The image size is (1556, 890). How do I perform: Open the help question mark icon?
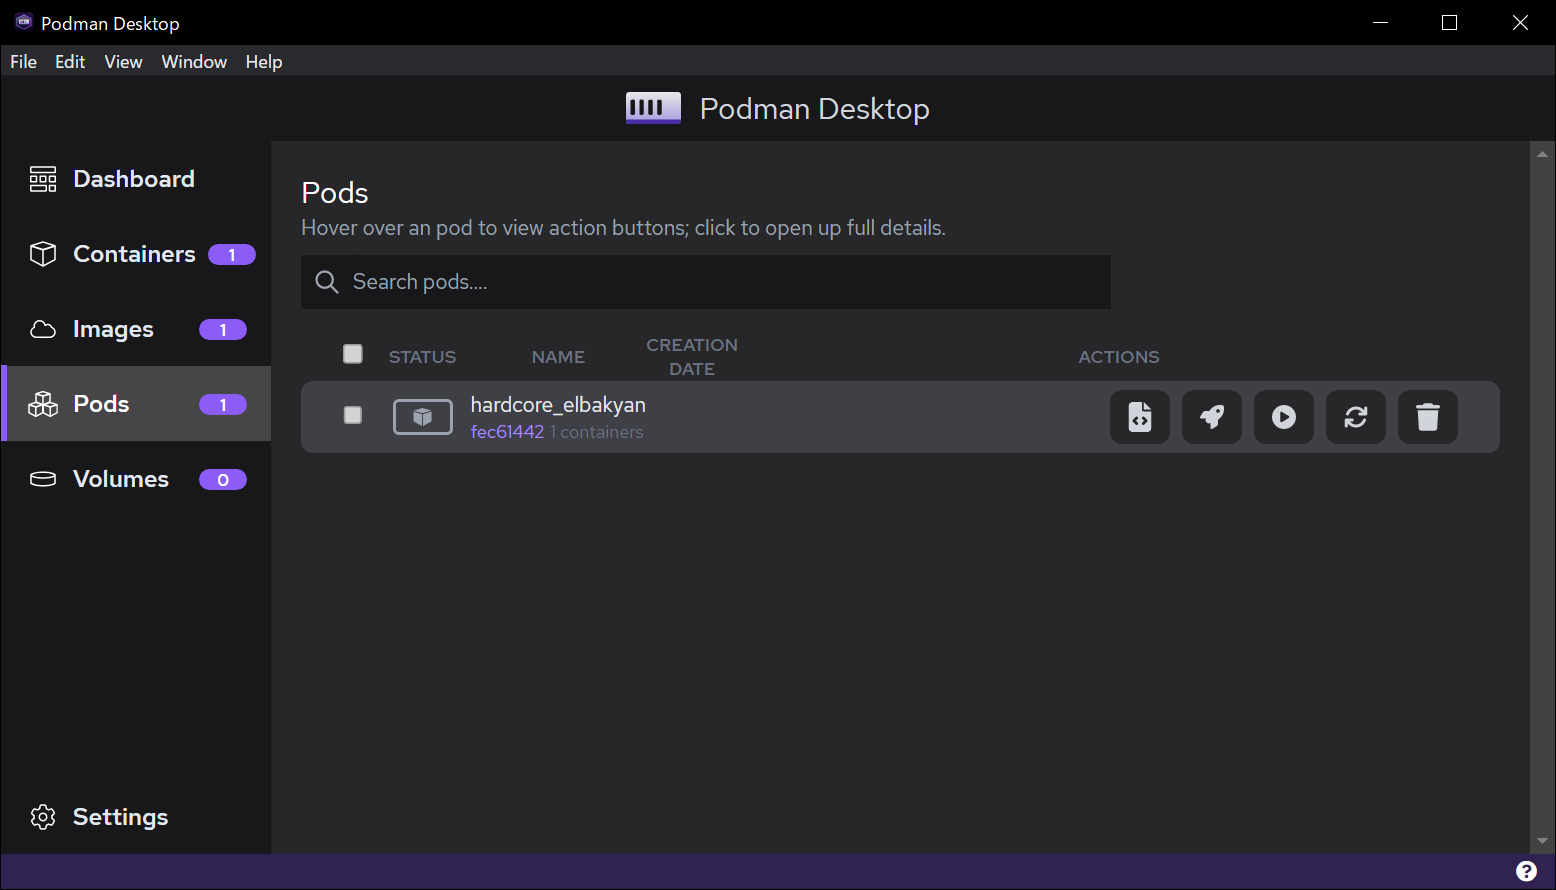(x=1526, y=871)
